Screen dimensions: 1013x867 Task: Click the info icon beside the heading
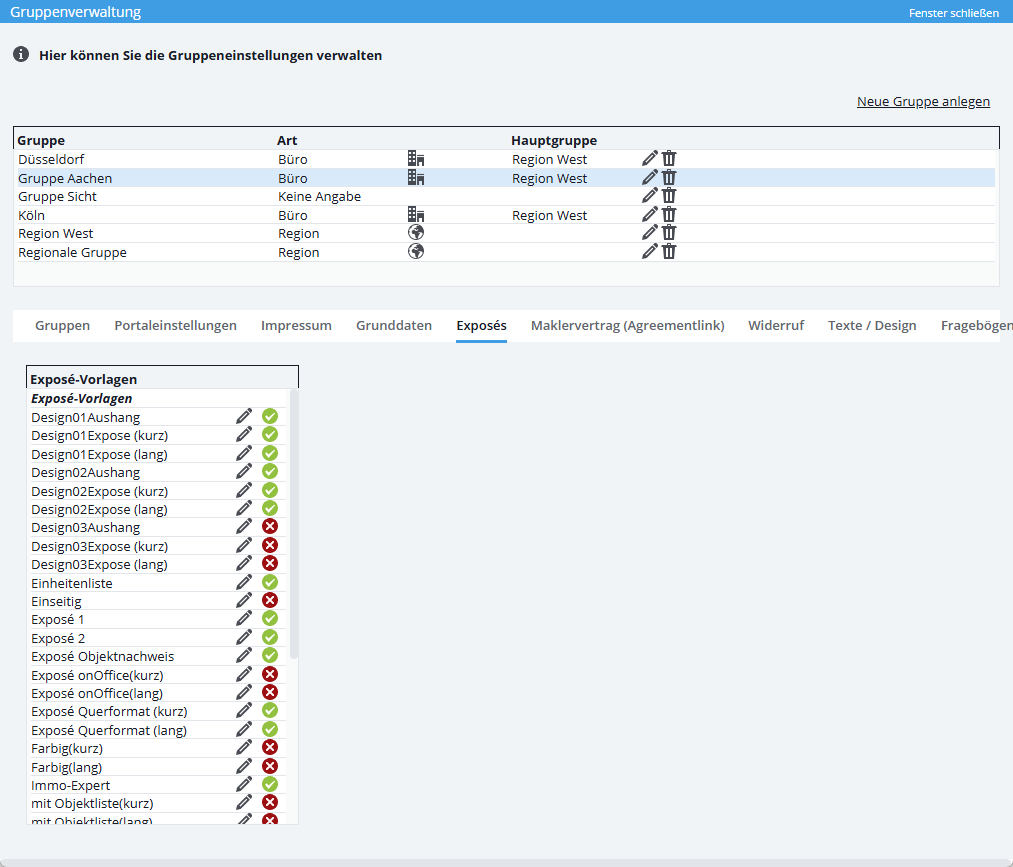[21, 54]
